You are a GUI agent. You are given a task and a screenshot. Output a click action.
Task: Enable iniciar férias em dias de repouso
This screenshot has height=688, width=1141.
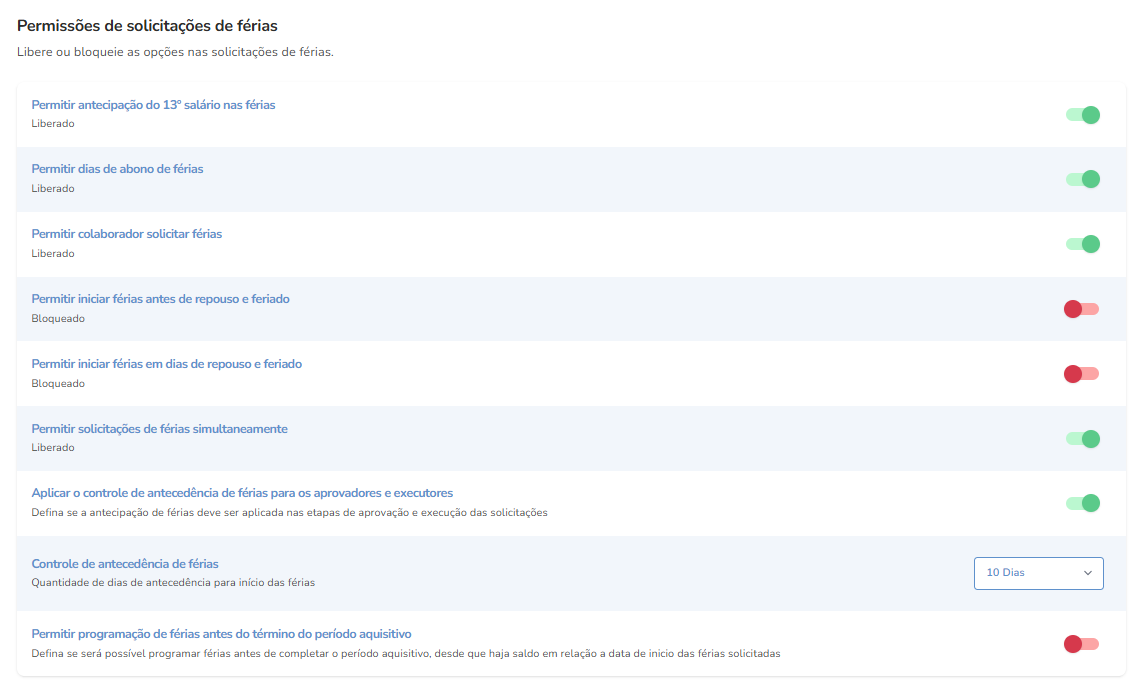coord(1081,374)
